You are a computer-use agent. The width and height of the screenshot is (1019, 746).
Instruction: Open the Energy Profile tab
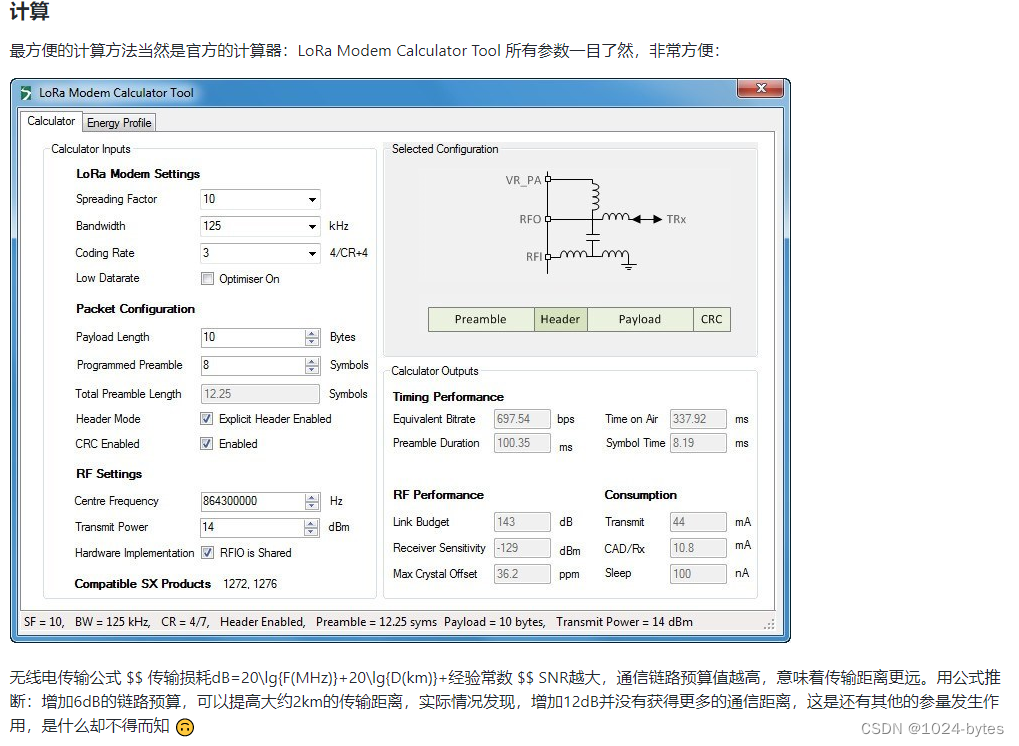coord(119,123)
